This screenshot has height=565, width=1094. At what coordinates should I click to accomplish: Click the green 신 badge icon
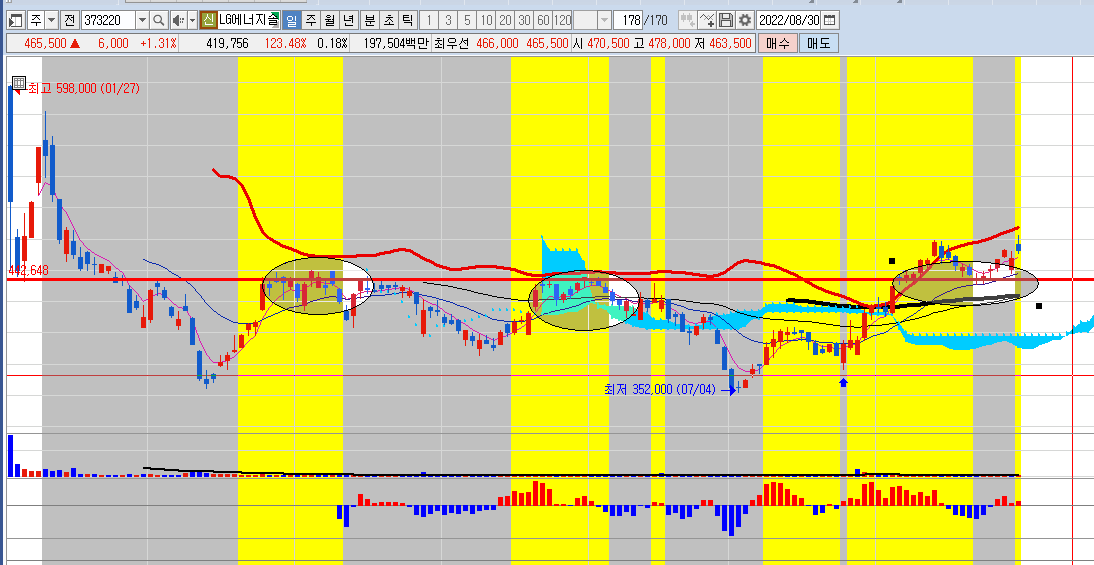208,20
